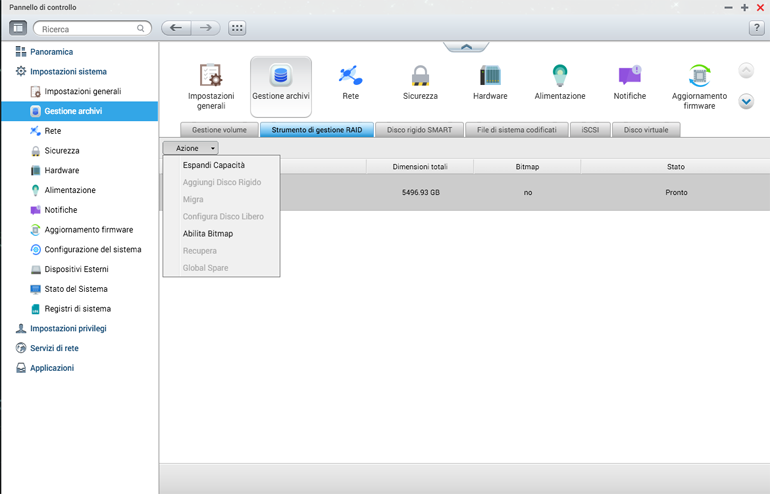Click the back navigation arrow

click(176, 28)
